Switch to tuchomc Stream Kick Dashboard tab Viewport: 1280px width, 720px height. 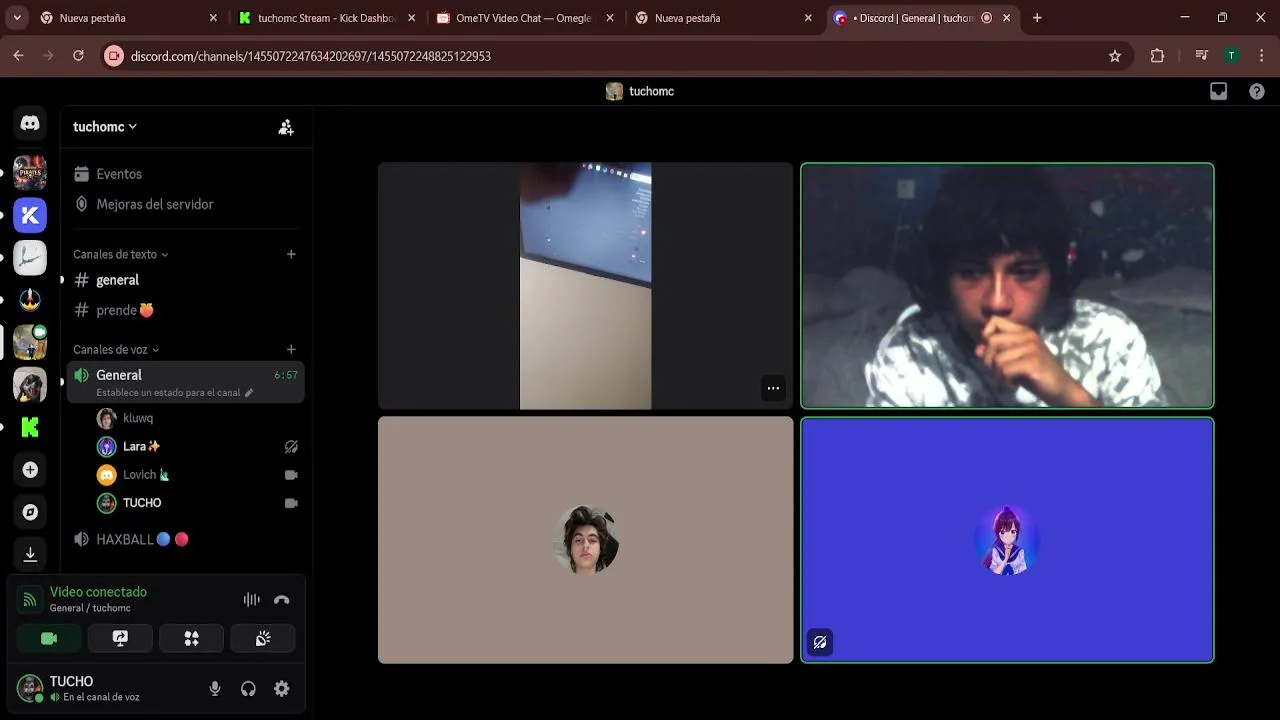326,18
